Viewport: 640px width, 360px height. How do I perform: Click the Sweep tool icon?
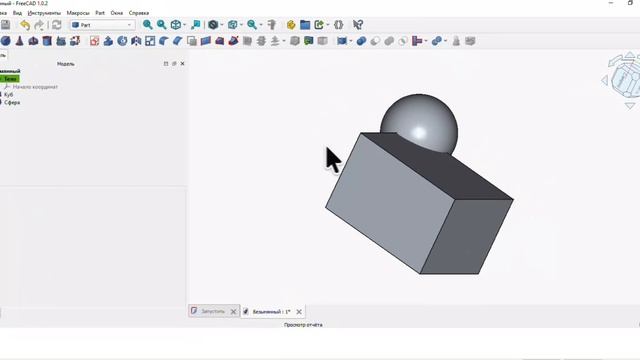pyautogui.click(x=233, y=41)
